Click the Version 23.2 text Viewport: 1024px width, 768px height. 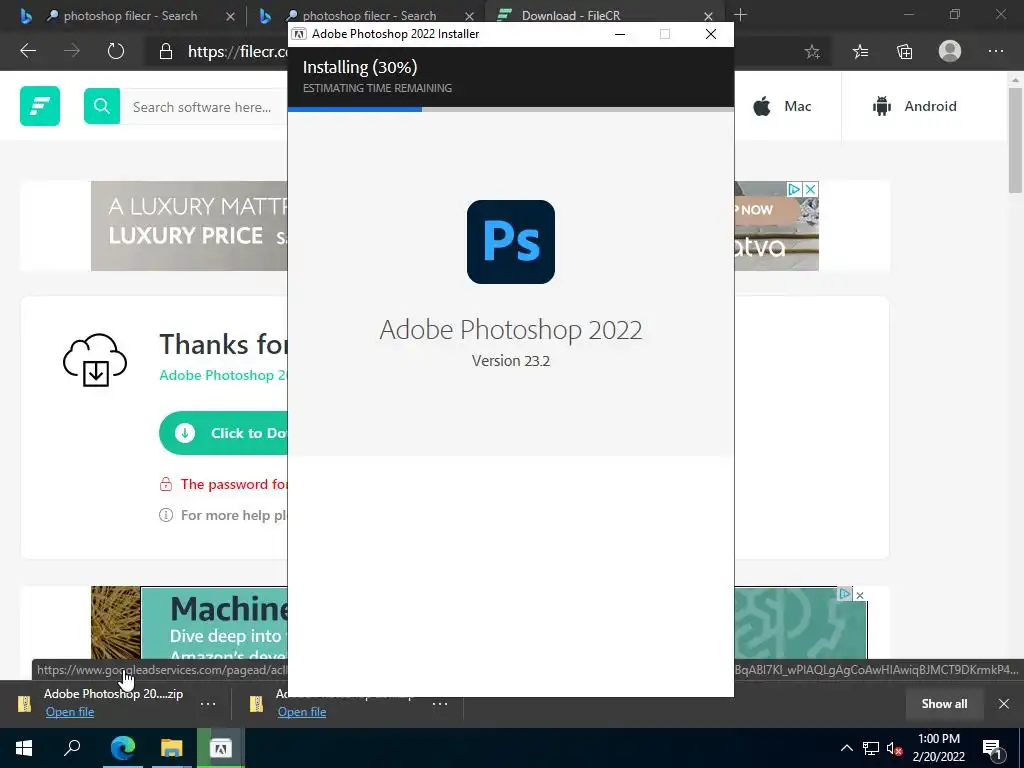pyautogui.click(x=511, y=360)
